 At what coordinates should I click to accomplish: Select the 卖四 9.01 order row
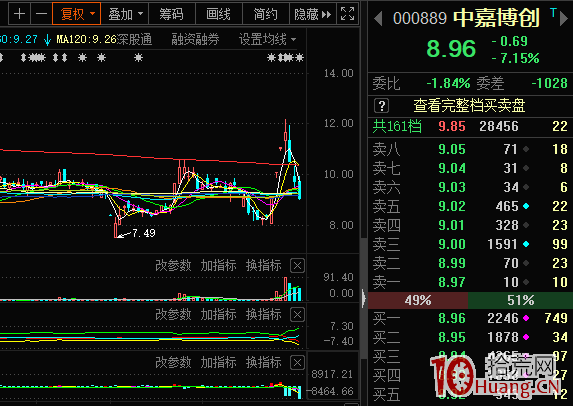pyautogui.click(x=470, y=225)
